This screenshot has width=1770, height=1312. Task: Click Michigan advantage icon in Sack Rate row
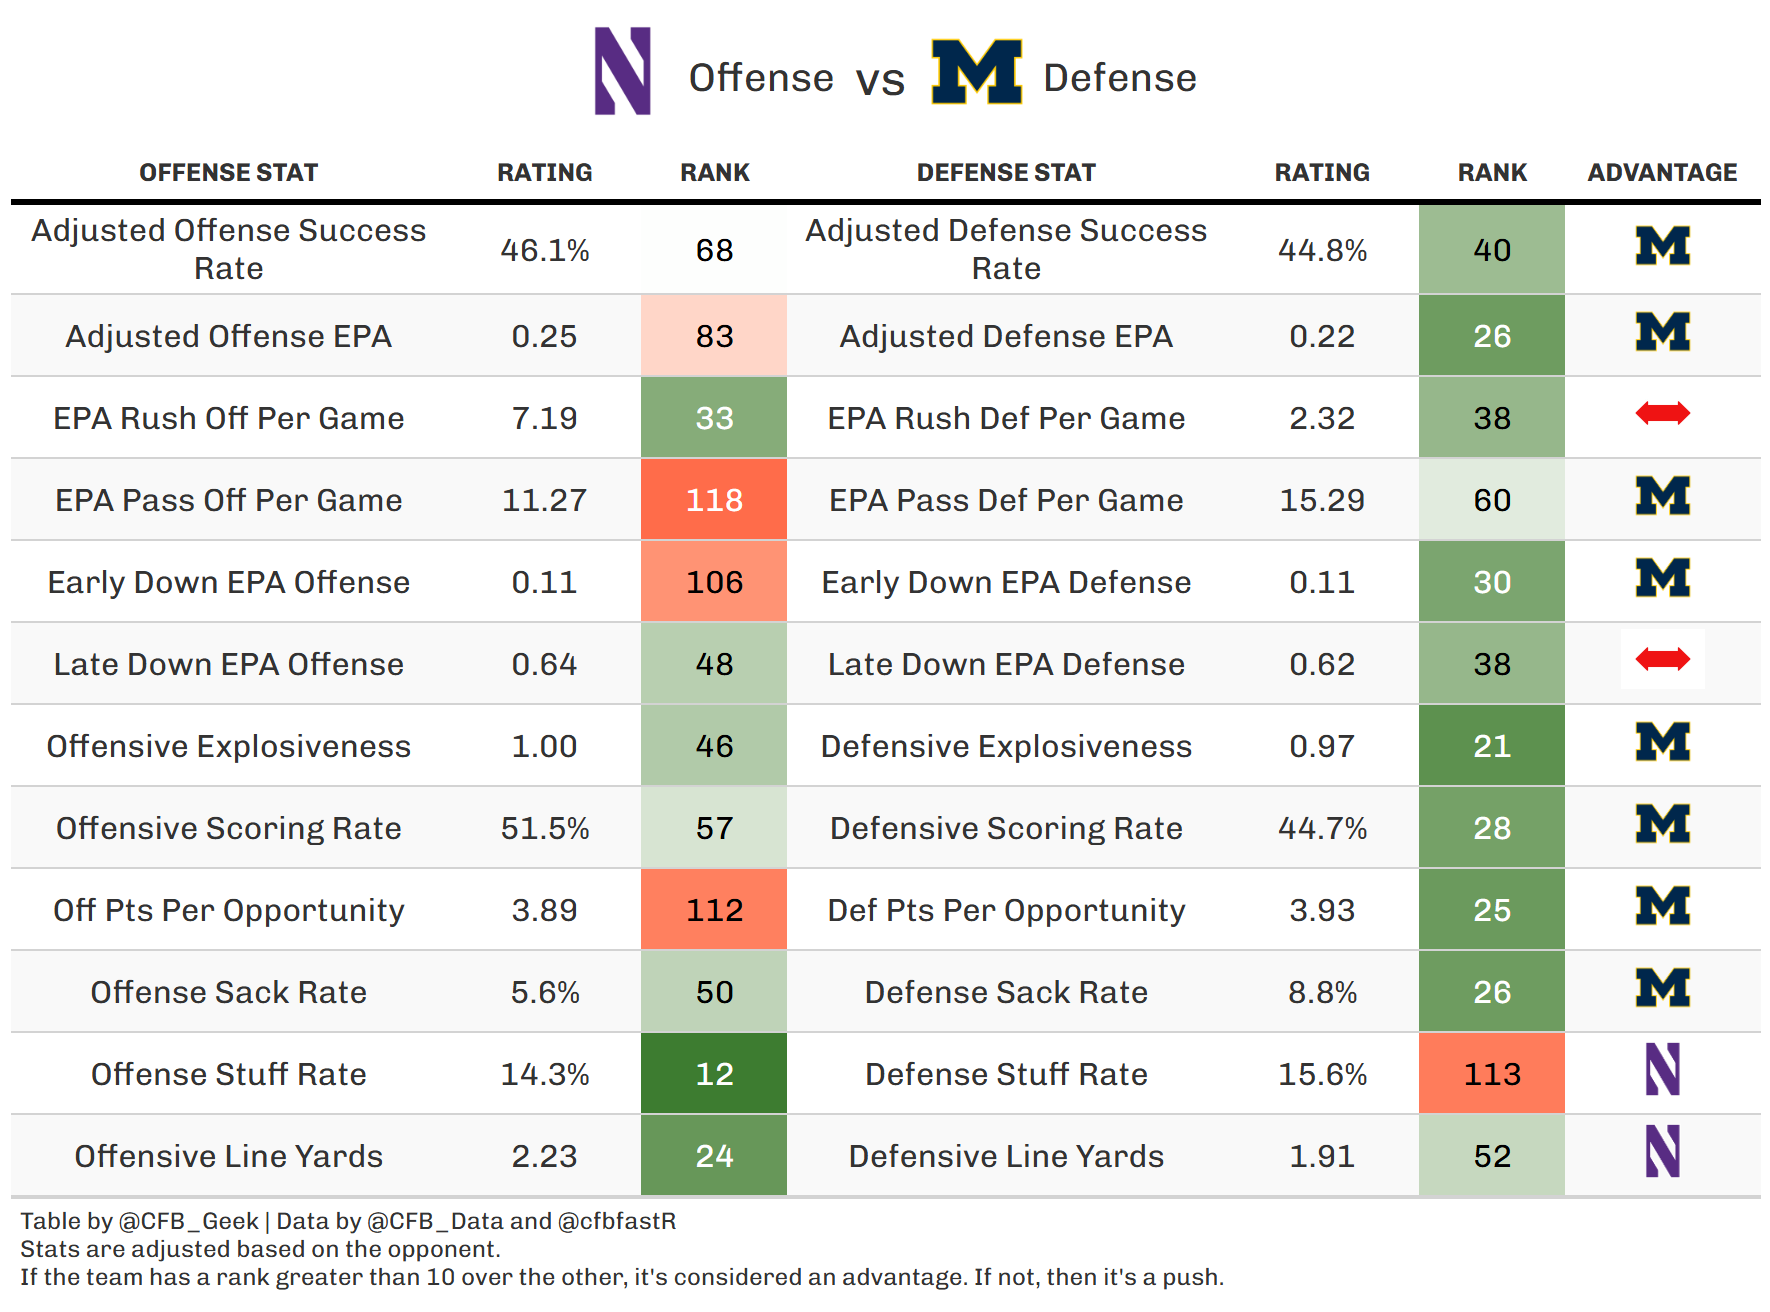click(x=1662, y=988)
